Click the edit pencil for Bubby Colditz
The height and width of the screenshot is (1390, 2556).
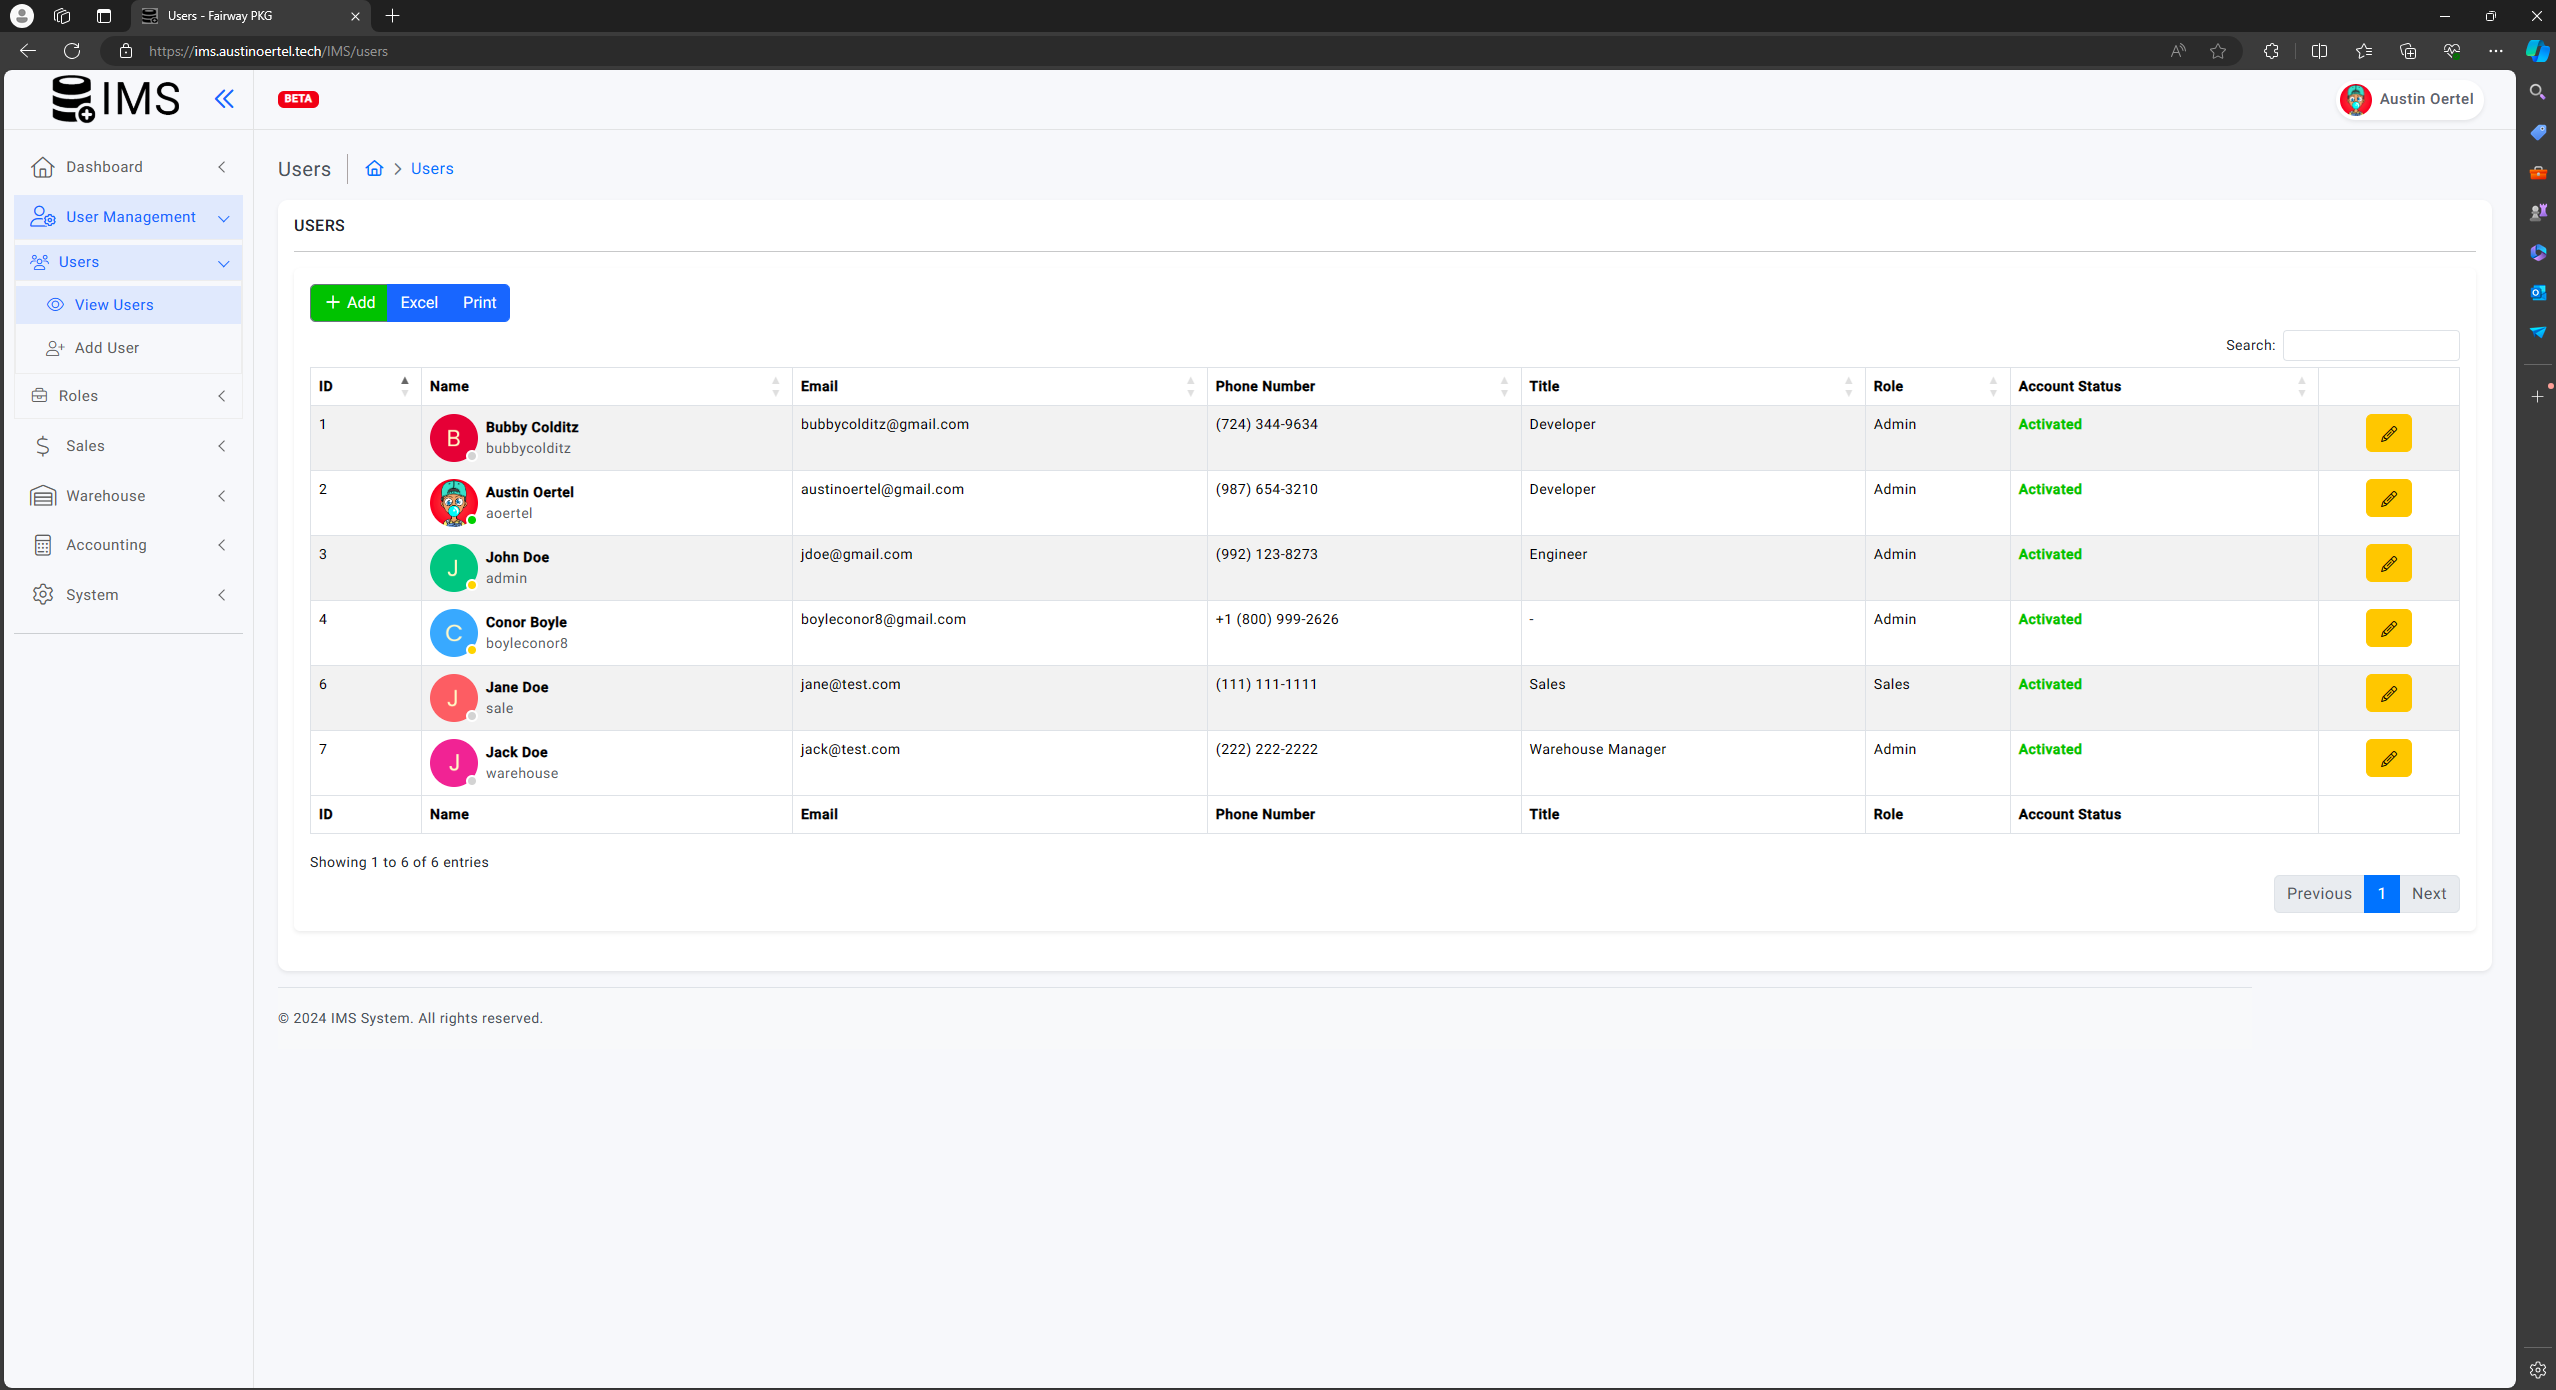pyautogui.click(x=2387, y=434)
